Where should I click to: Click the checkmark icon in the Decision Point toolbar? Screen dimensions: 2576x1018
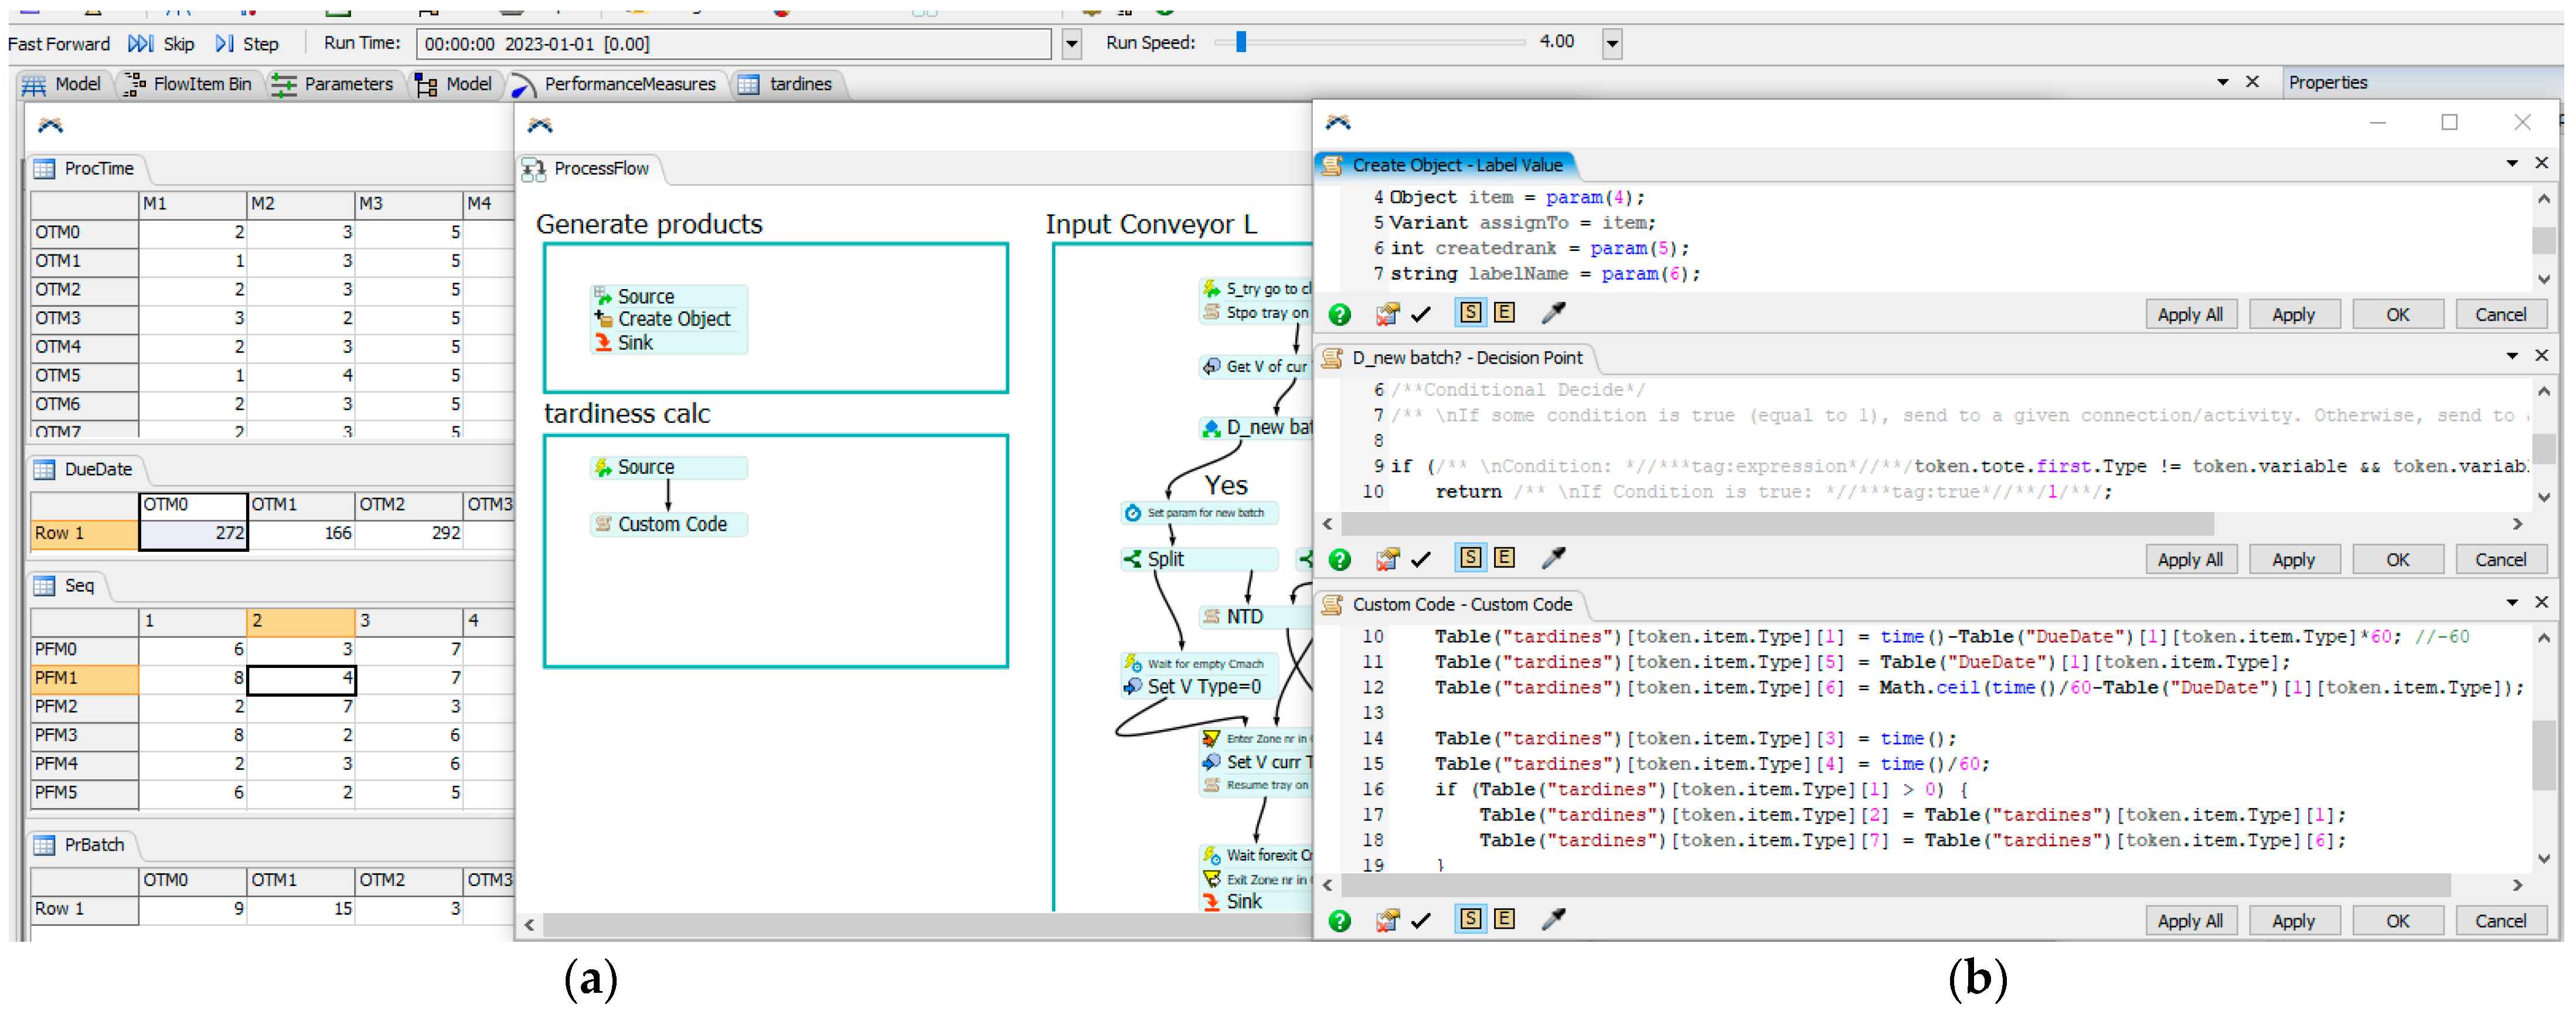[1420, 560]
